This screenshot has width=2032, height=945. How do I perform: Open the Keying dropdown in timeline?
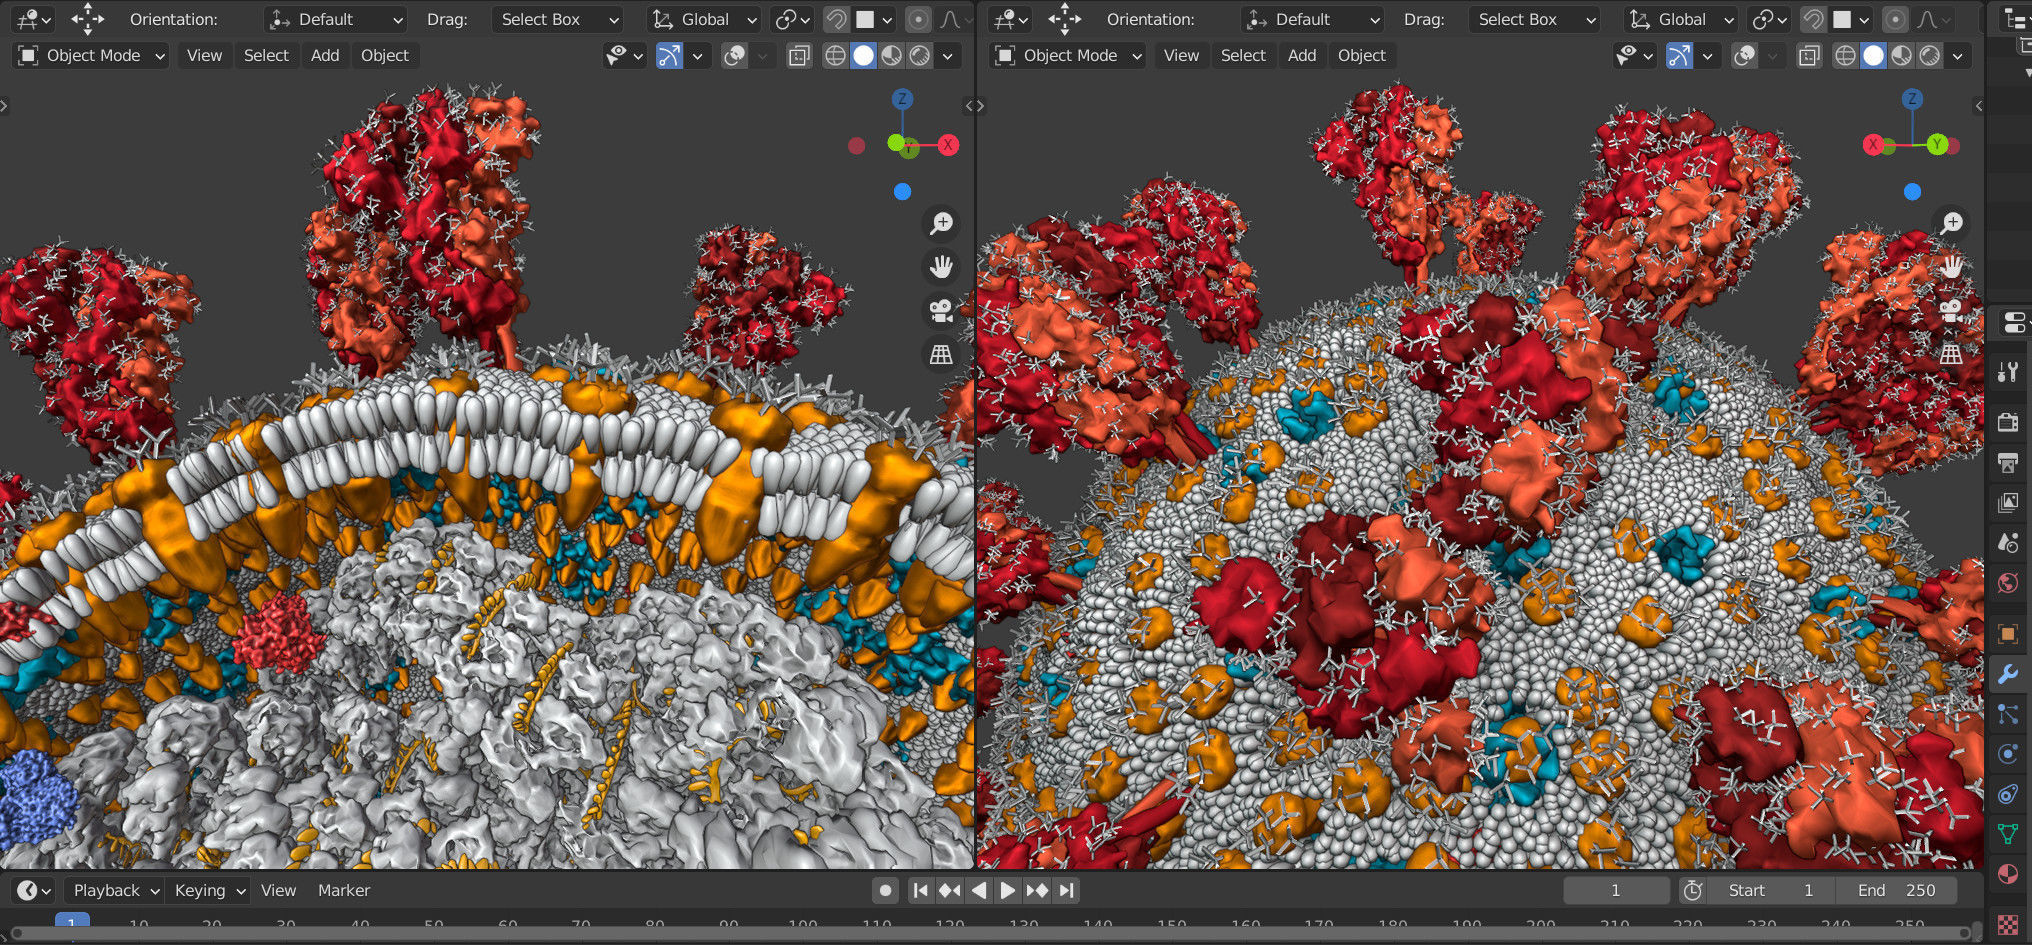[x=209, y=890]
